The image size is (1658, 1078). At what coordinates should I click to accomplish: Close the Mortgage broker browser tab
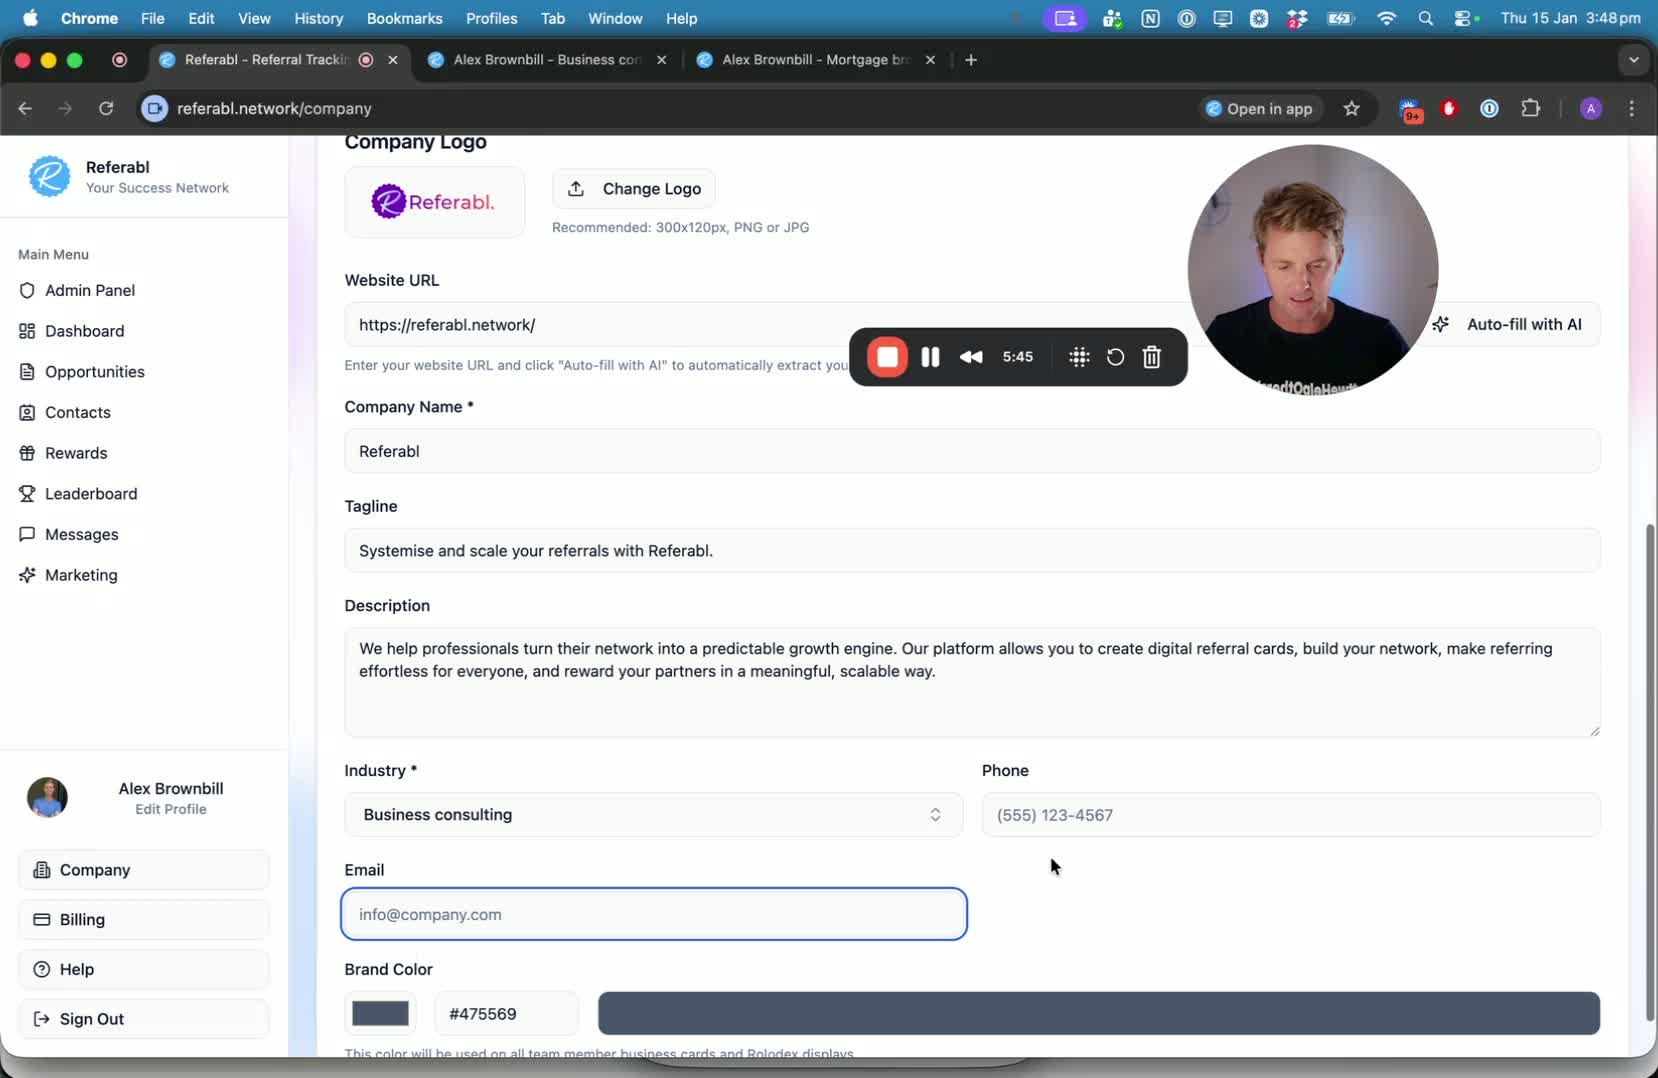tap(931, 60)
